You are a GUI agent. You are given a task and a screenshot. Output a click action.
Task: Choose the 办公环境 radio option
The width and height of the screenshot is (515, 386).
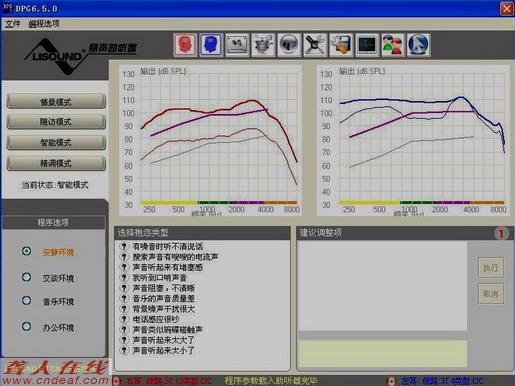(x=27, y=326)
